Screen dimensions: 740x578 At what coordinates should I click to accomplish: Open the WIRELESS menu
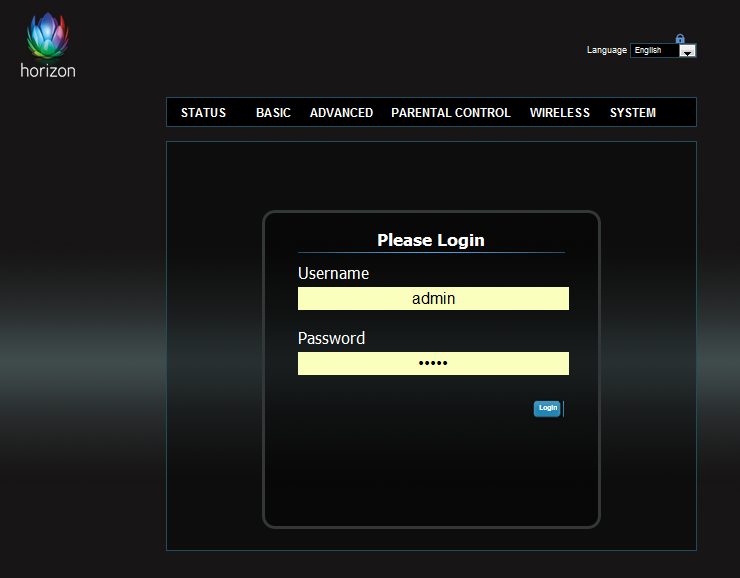(x=560, y=113)
